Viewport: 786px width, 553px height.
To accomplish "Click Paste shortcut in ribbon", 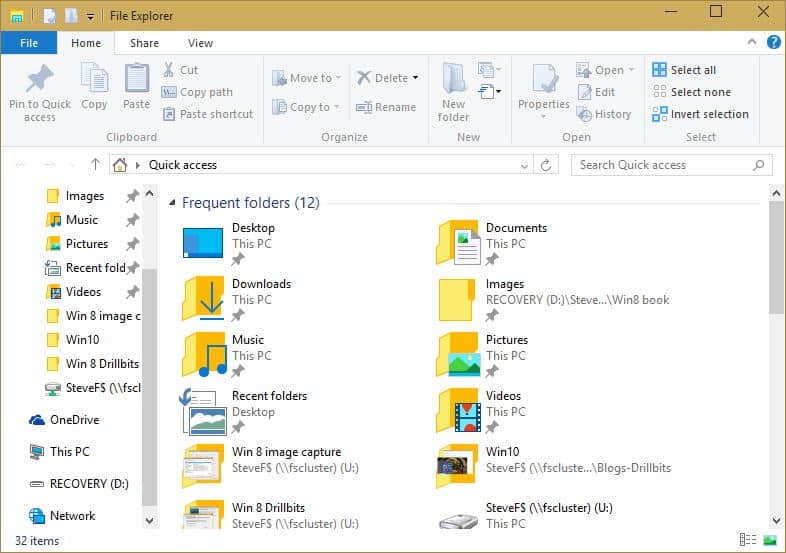I will 208,114.
